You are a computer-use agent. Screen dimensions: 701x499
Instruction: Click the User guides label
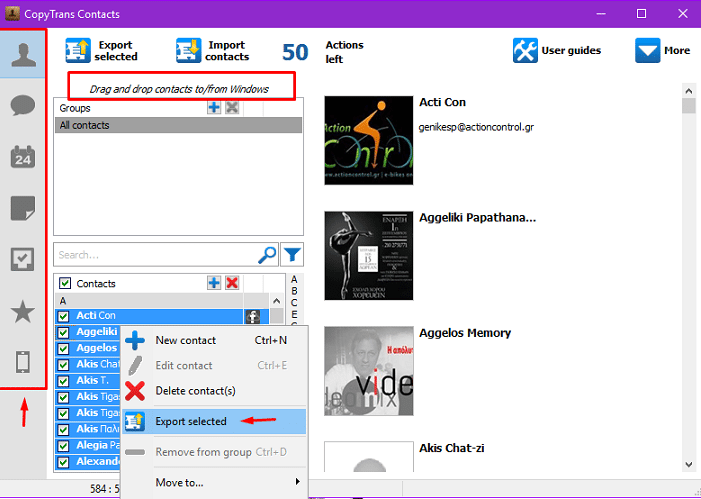(571, 51)
